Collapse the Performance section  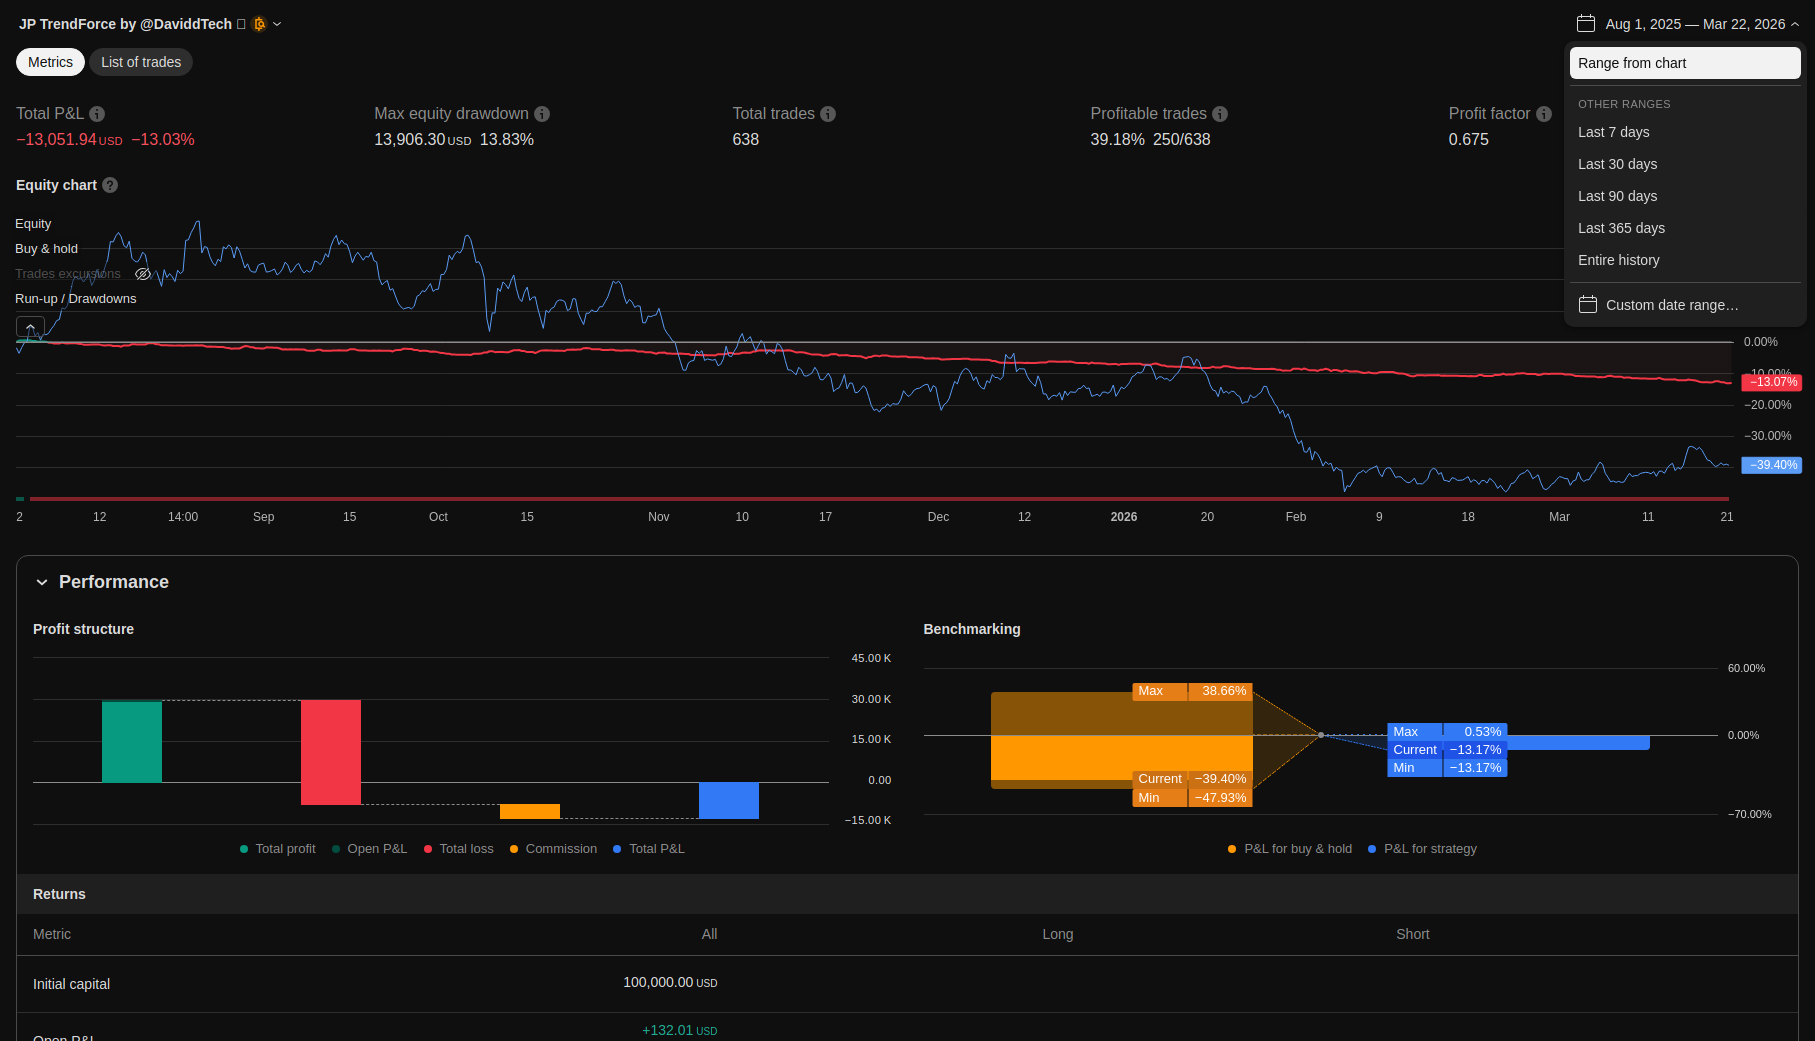(x=42, y=582)
